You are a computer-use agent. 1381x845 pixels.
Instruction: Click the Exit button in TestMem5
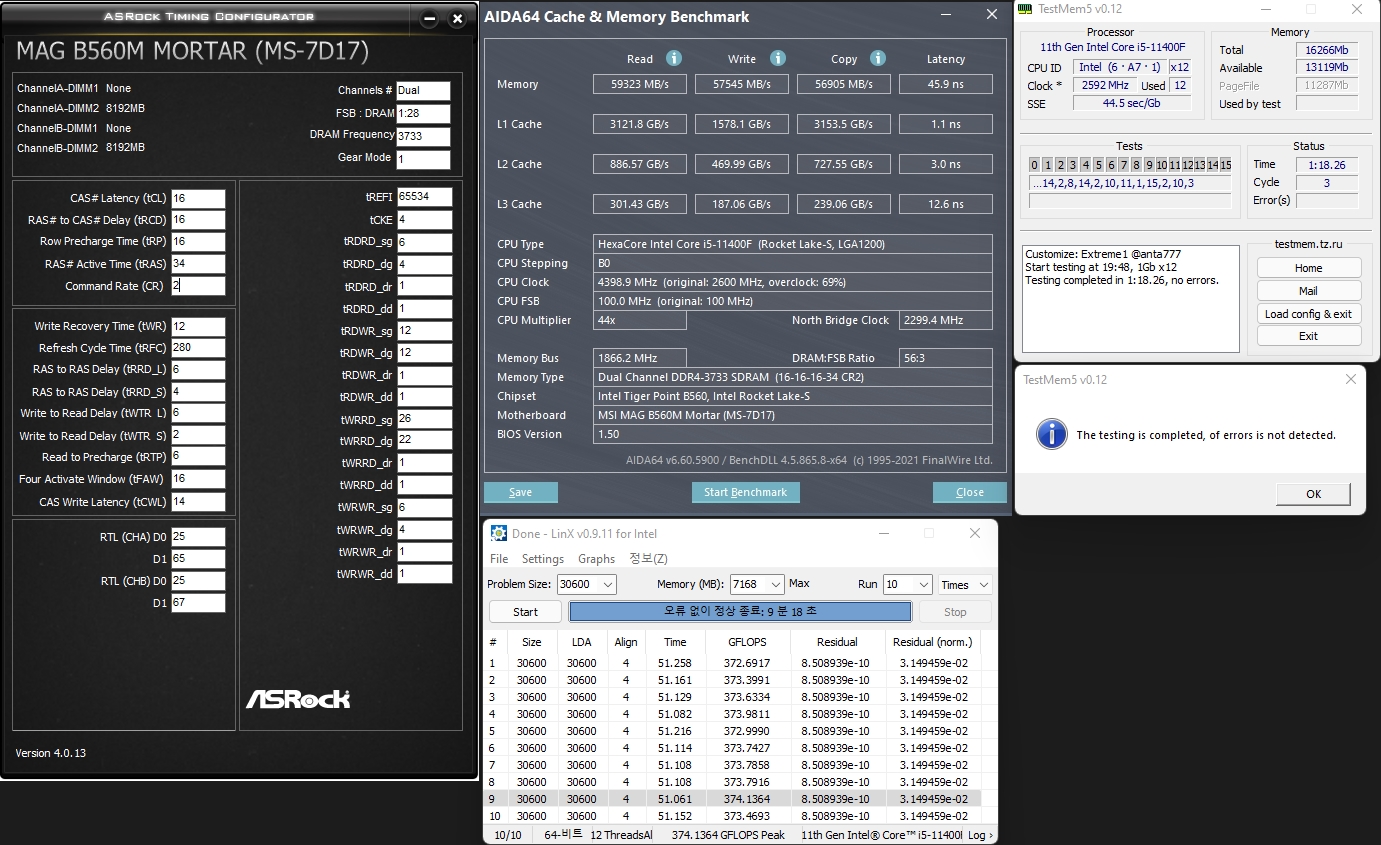pyautogui.click(x=1309, y=336)
